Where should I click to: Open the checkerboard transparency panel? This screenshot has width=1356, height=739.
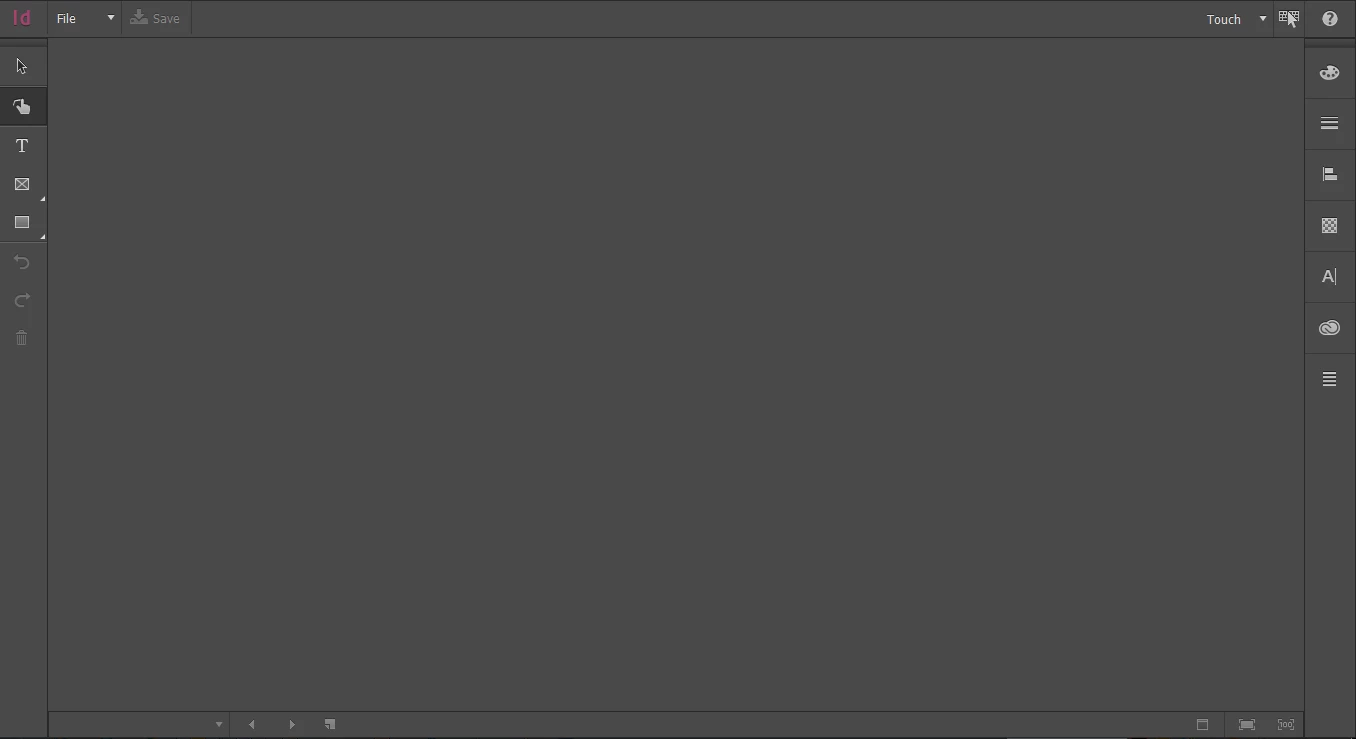tap(1329, 226)
